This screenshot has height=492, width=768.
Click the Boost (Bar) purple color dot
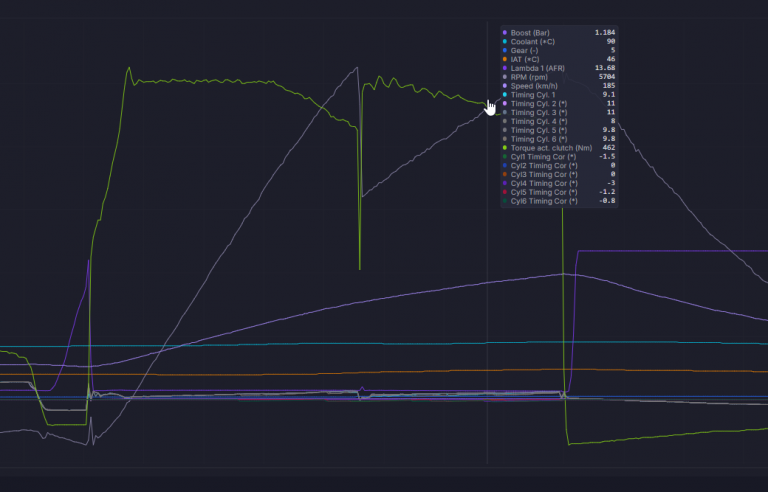tap(504, 33)
